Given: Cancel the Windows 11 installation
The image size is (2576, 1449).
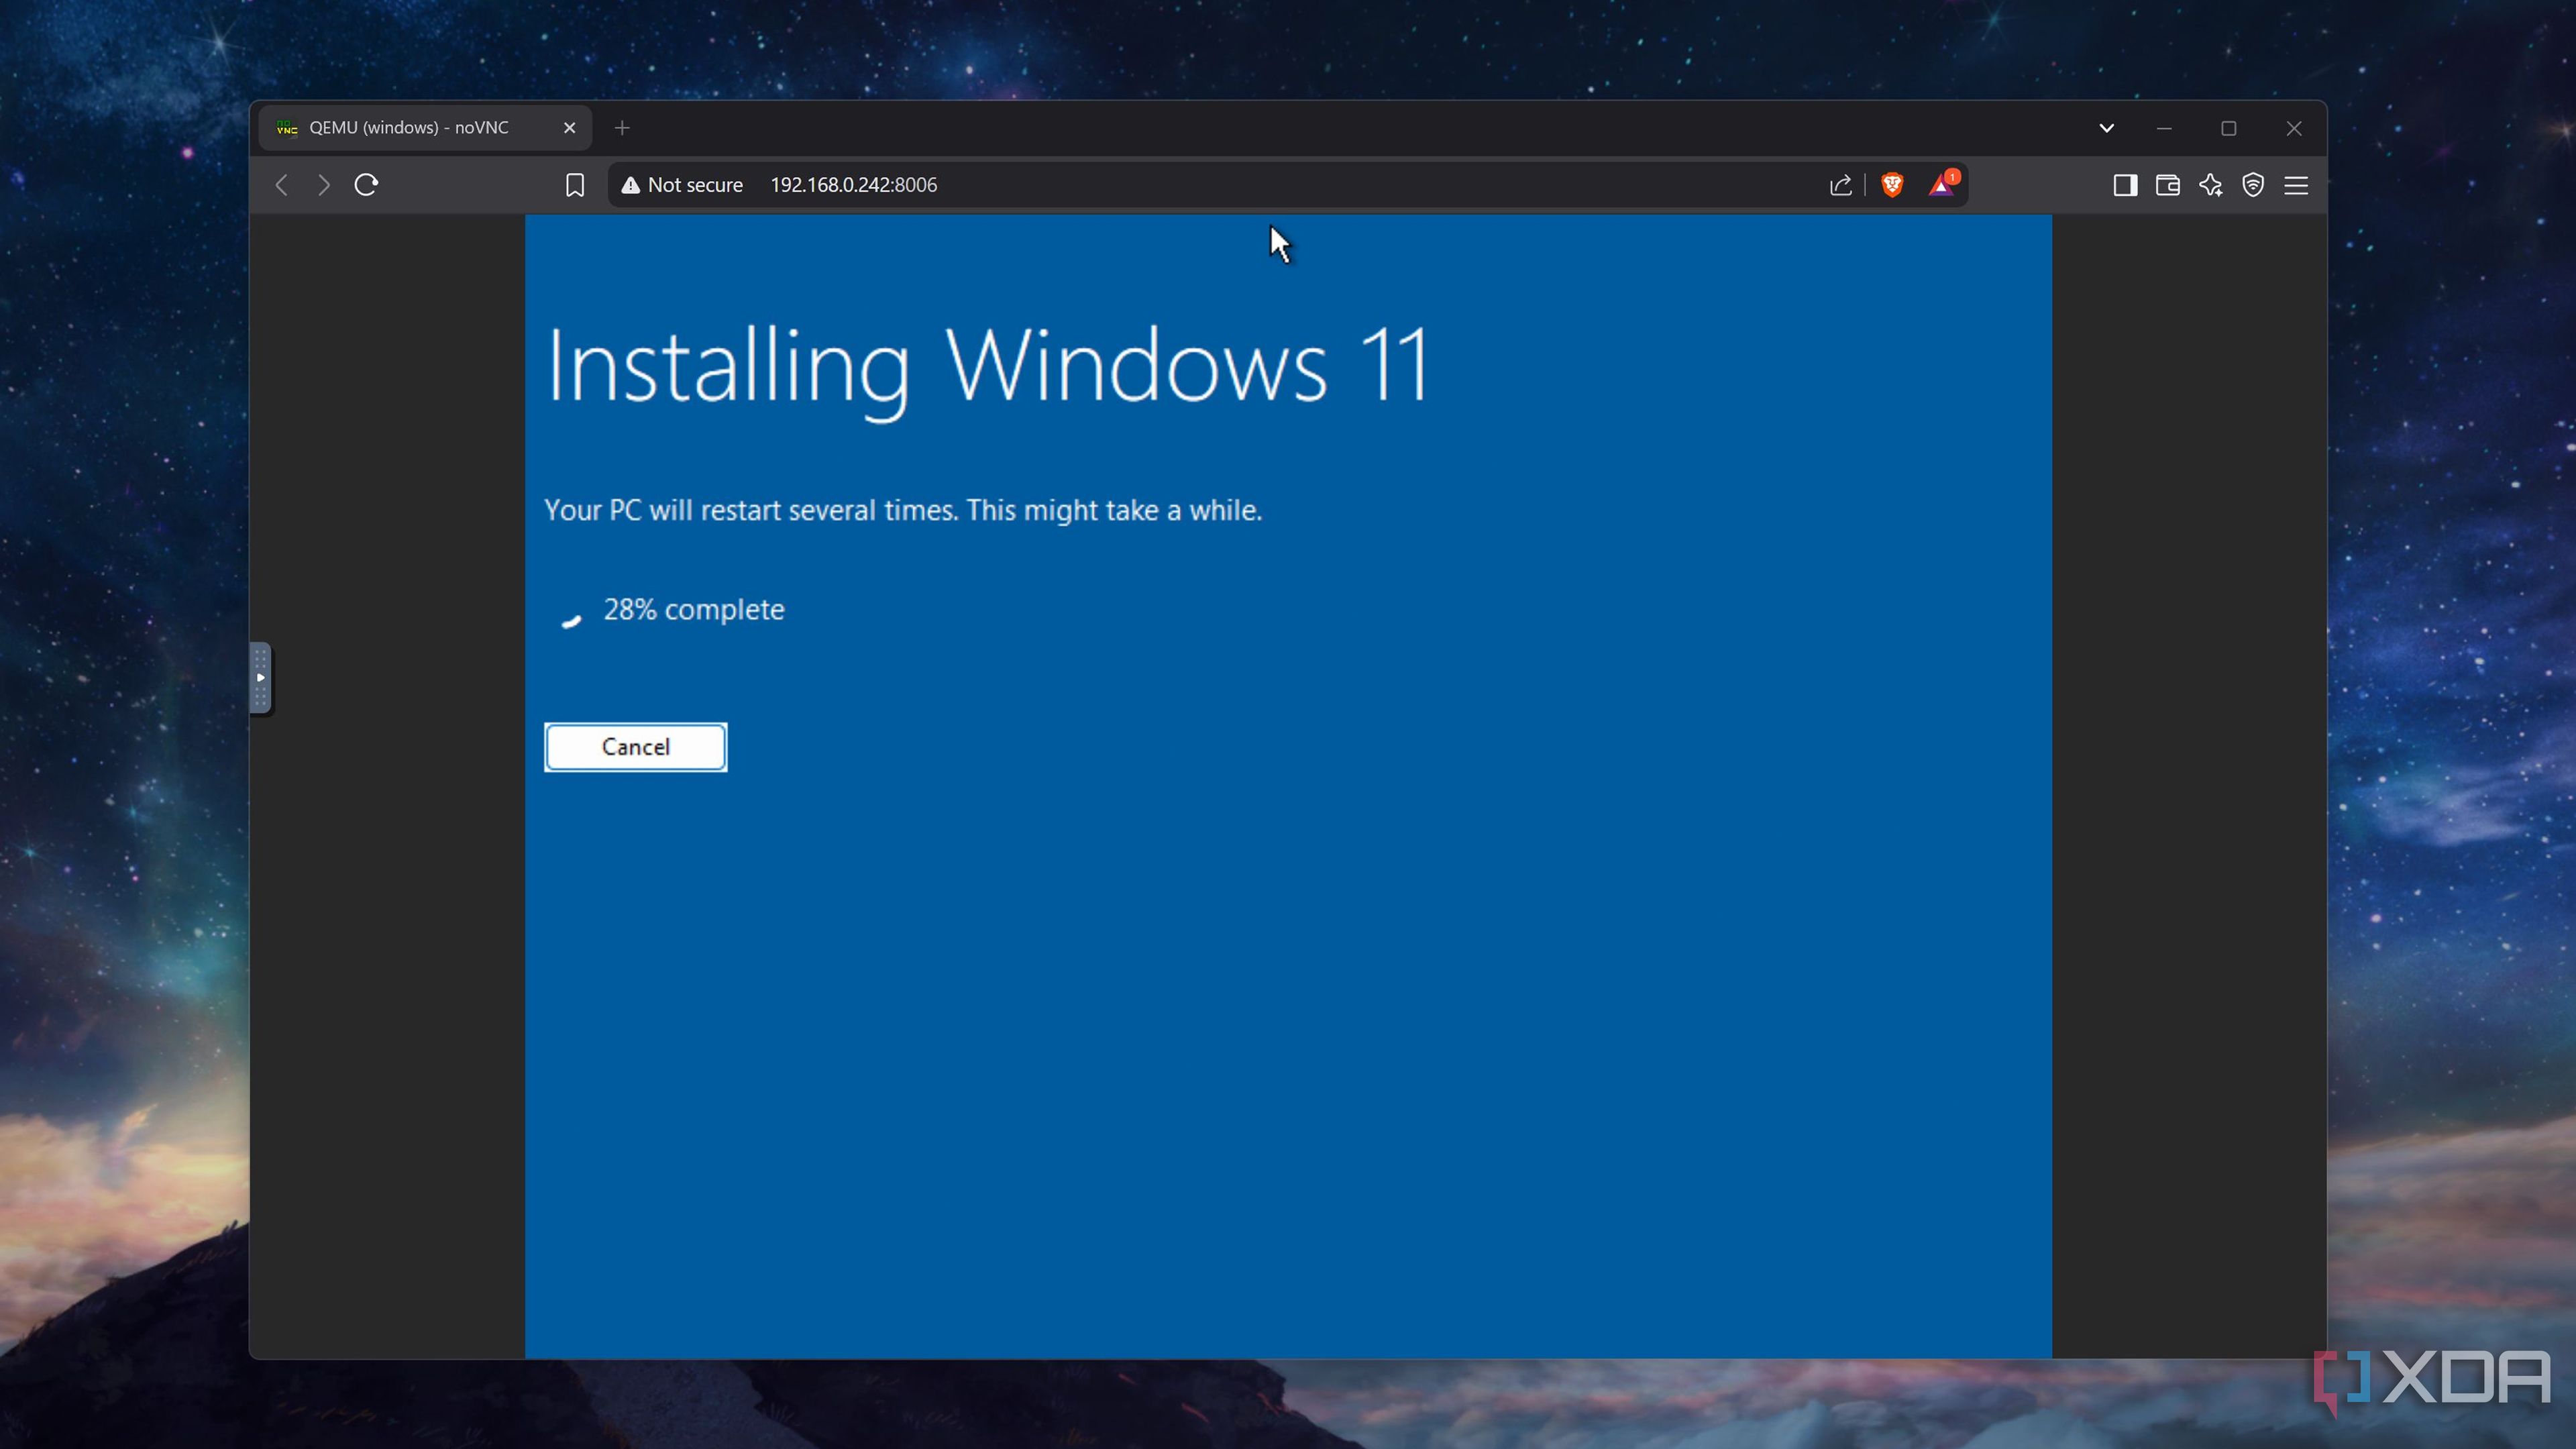Looking at the screenshot, I should click(636, 747).
